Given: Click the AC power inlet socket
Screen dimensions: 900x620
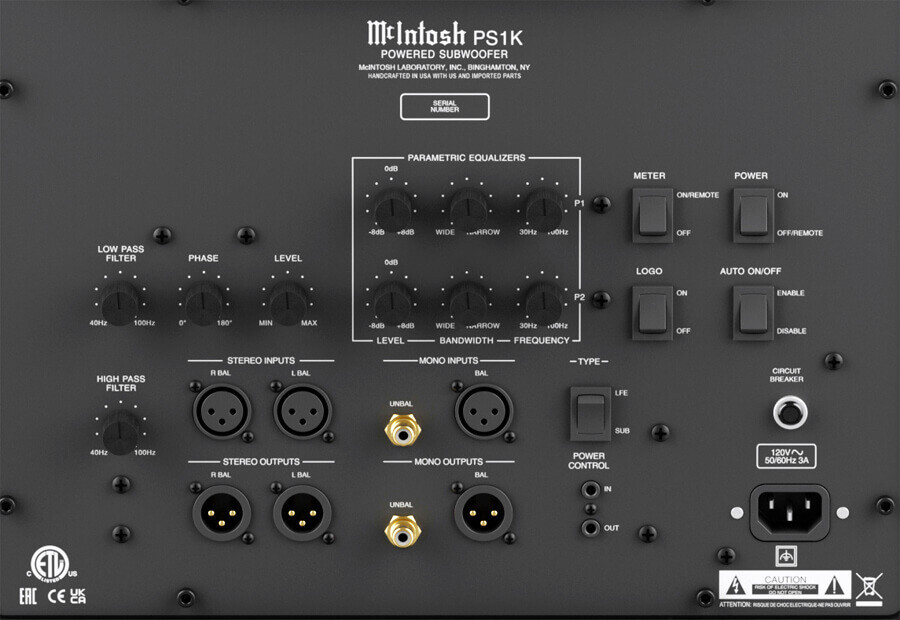Looking at the screenshot, I should [790, 512].
